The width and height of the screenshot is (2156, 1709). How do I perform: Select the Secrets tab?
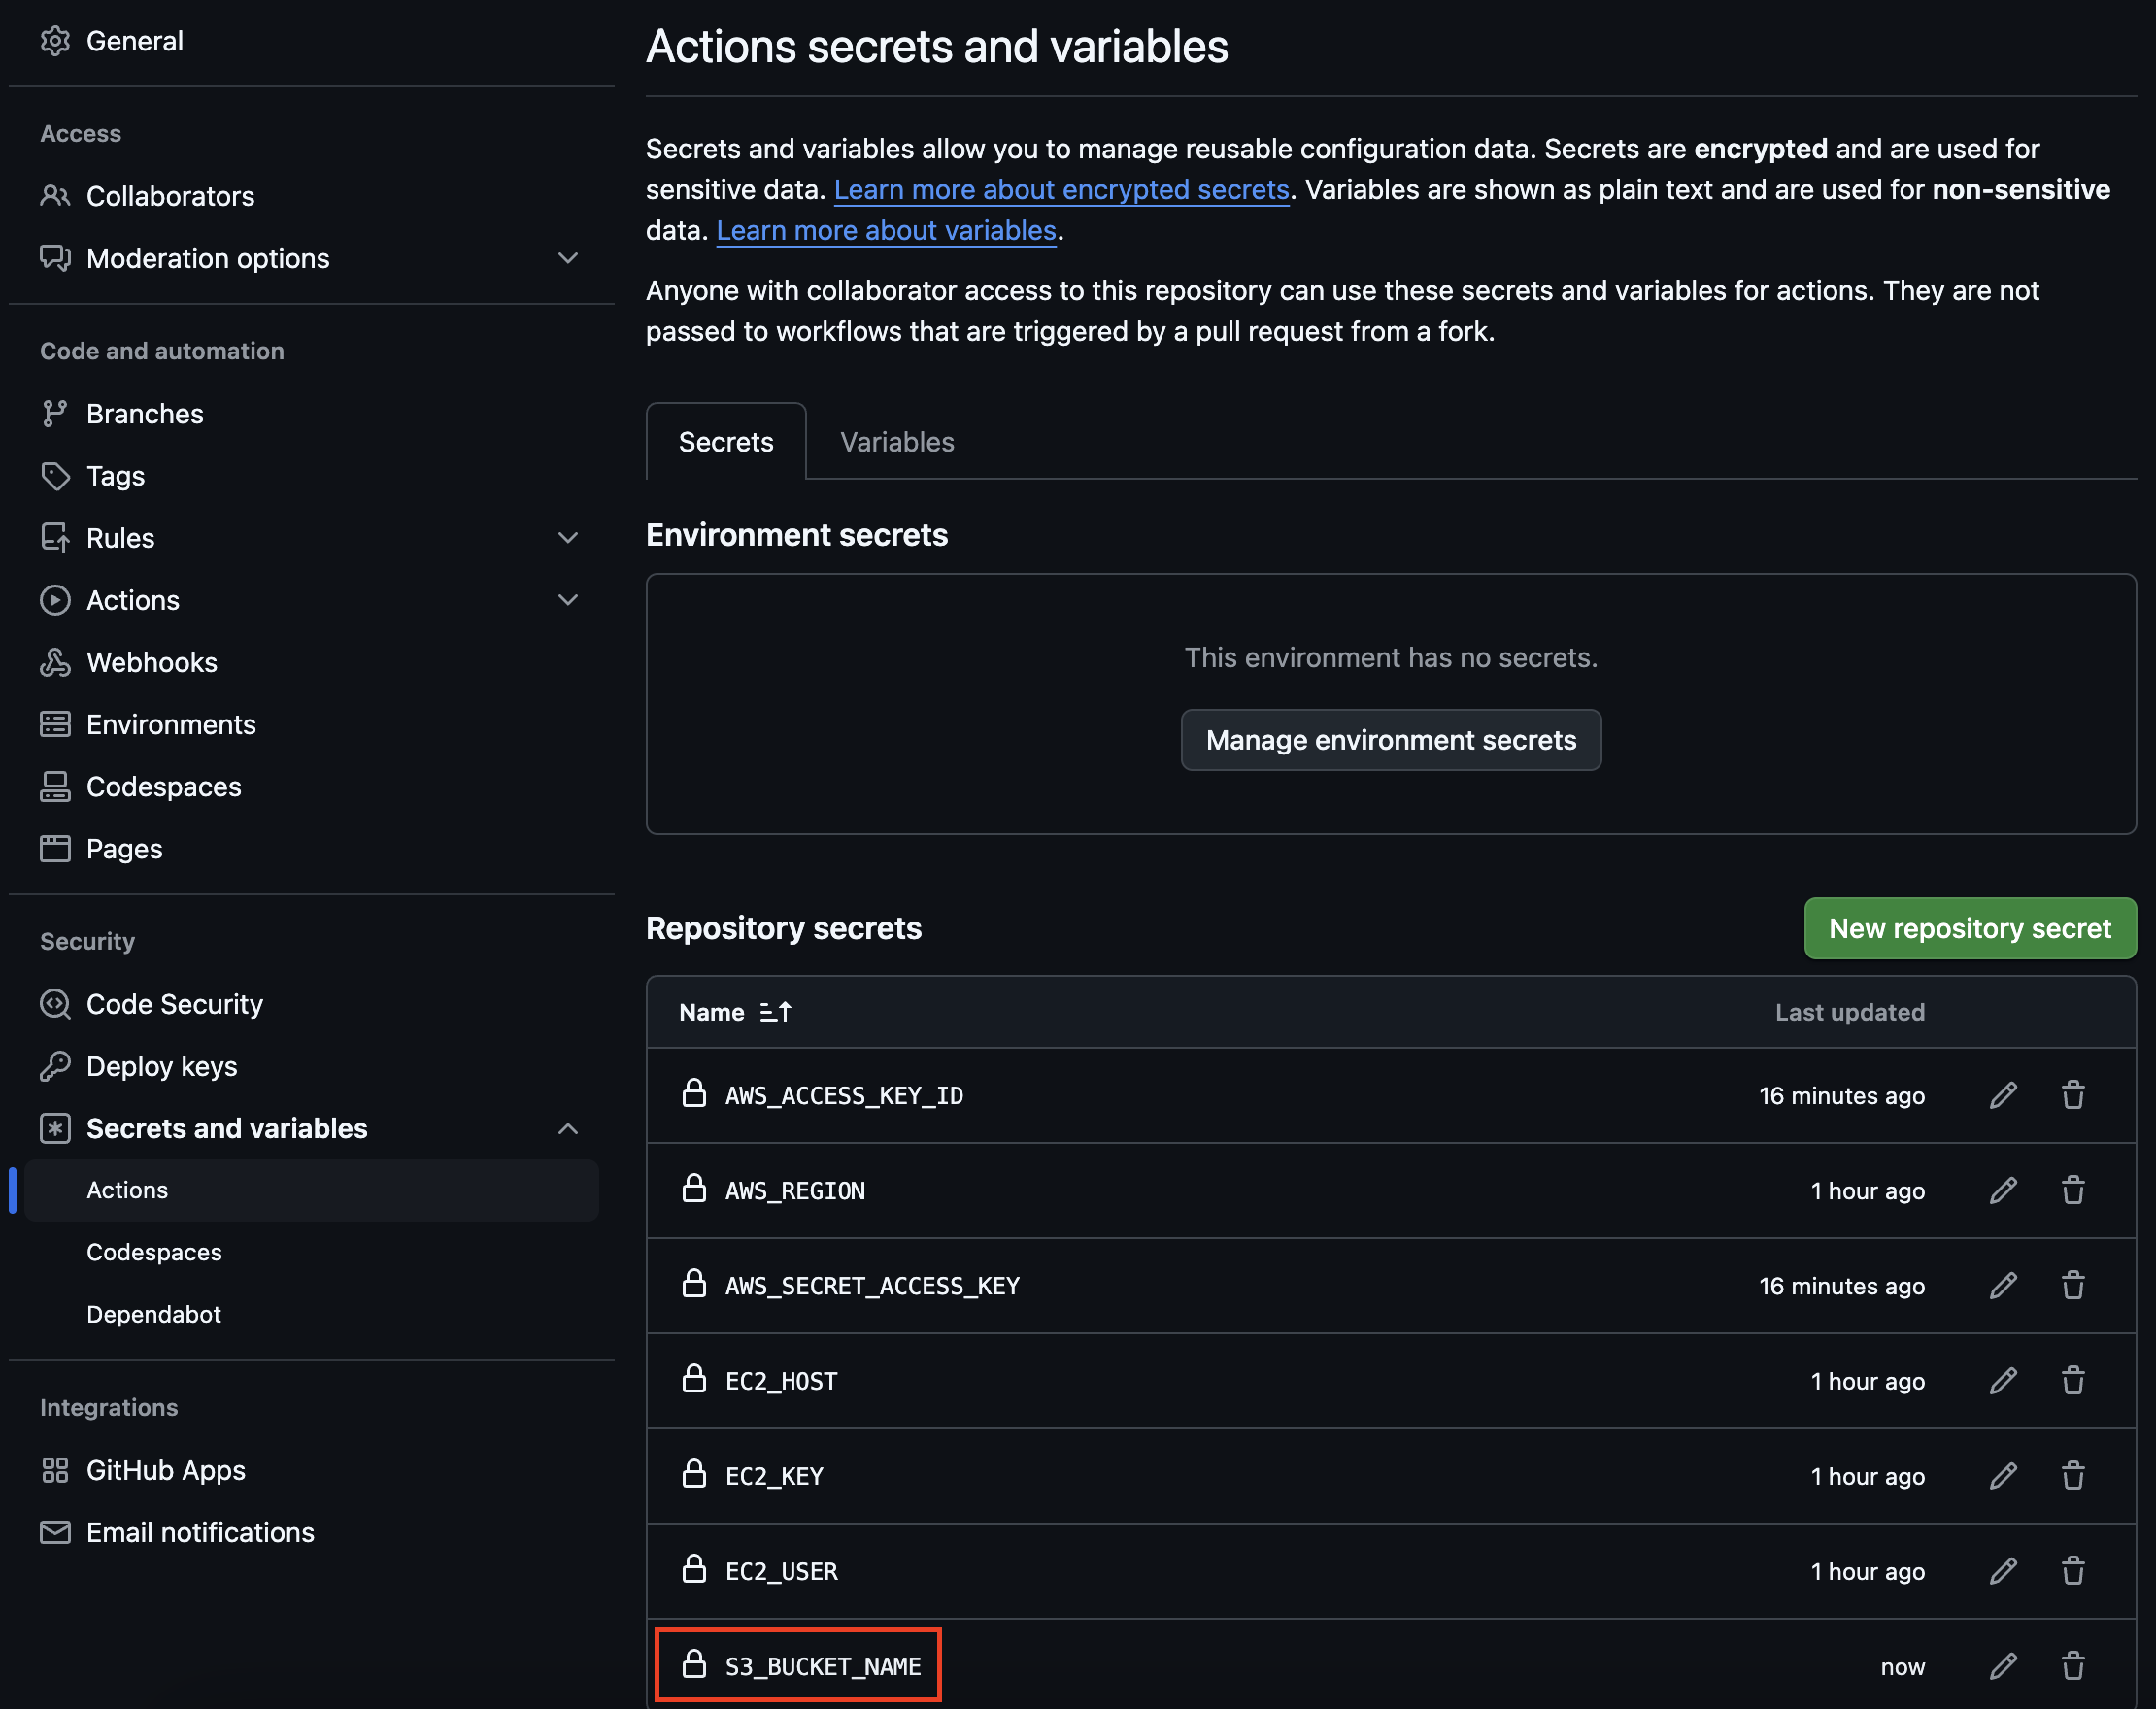(726, 442)
